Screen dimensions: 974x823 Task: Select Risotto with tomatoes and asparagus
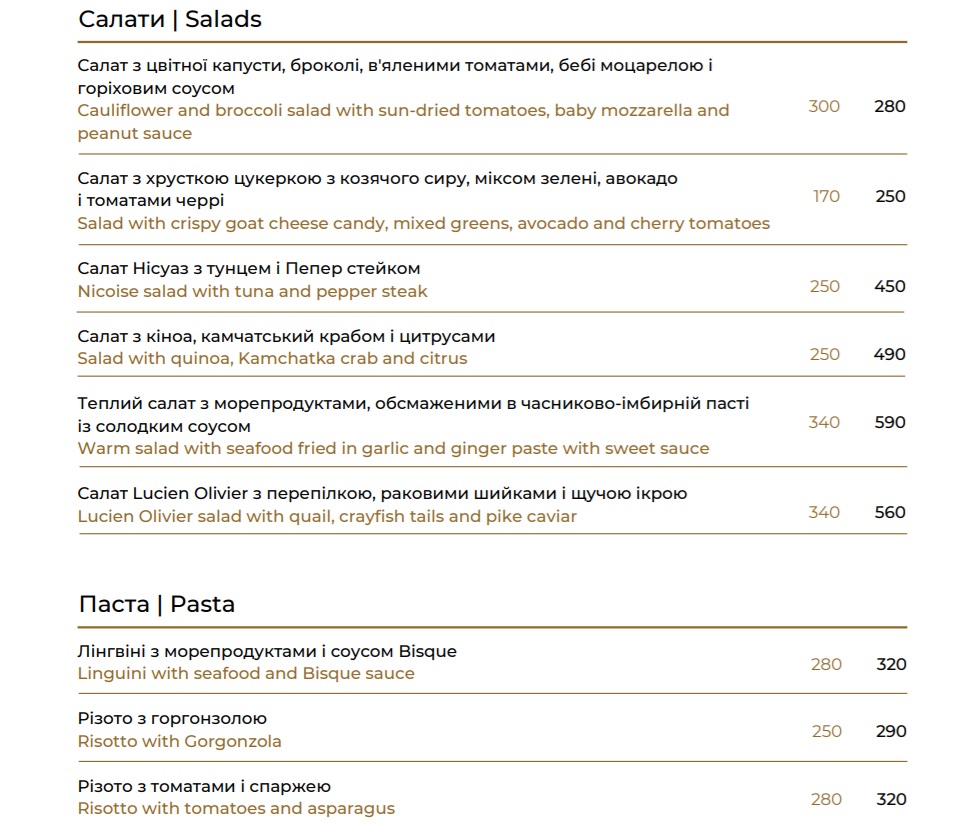pyautogui.click(x=492, y=798)
